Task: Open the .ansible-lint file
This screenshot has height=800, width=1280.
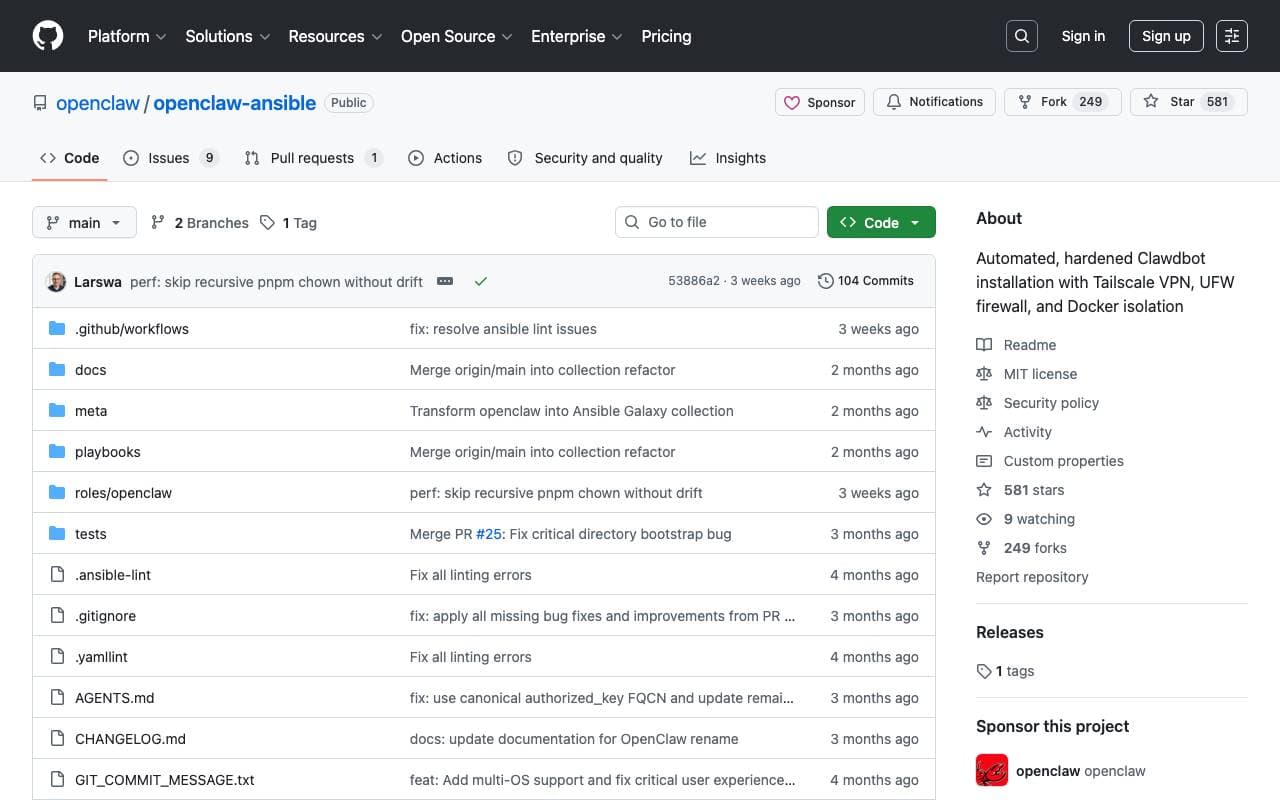Action: [x=113, y=575]
